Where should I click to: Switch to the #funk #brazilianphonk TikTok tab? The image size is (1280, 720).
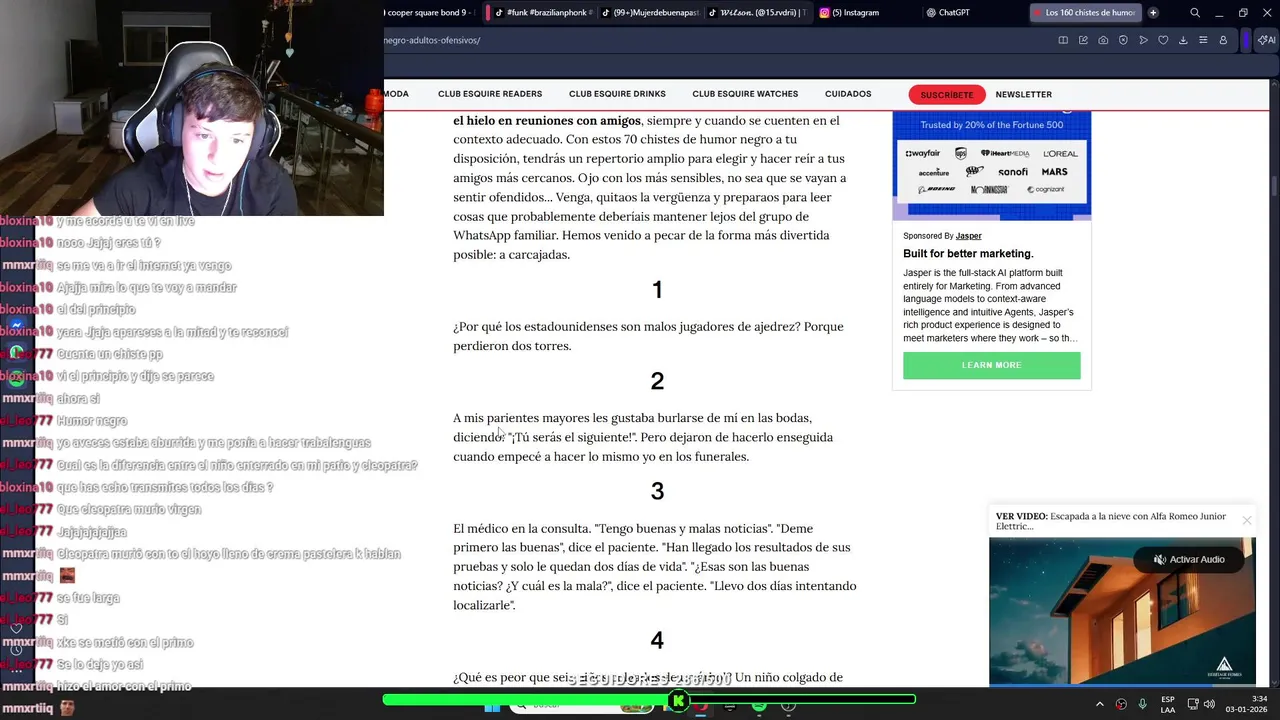tap(541, 13)
